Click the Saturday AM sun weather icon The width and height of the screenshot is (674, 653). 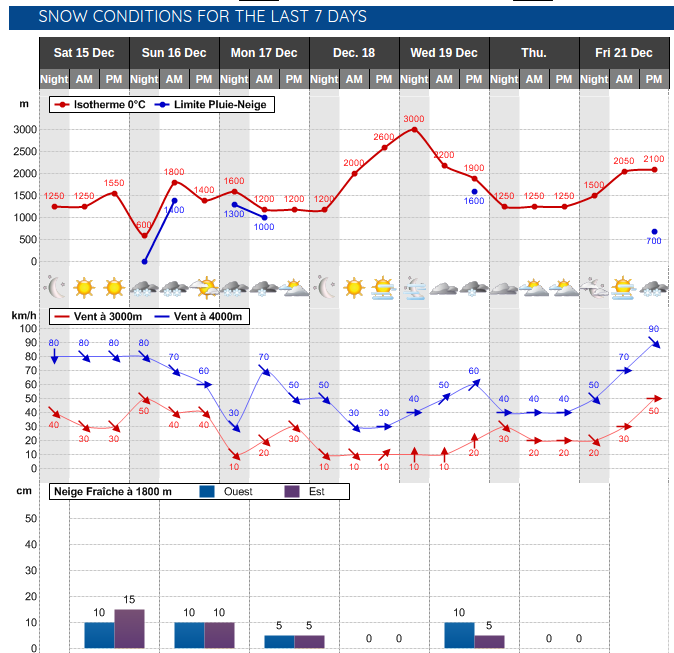coord(84,288)
